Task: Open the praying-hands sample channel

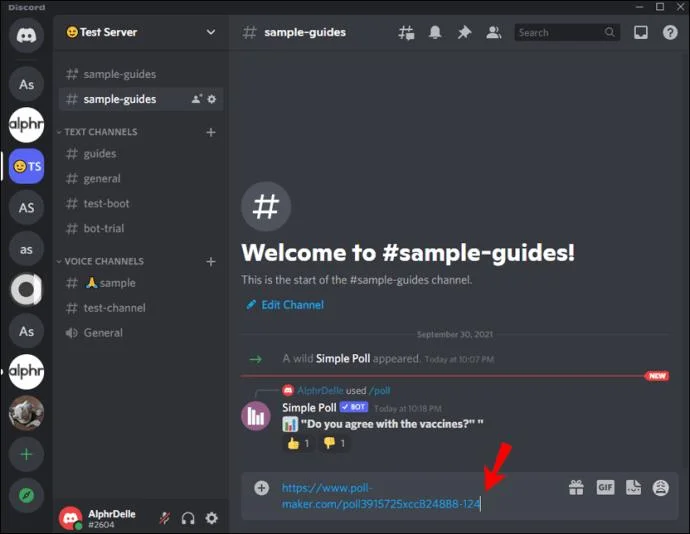Action: [140, 283]
